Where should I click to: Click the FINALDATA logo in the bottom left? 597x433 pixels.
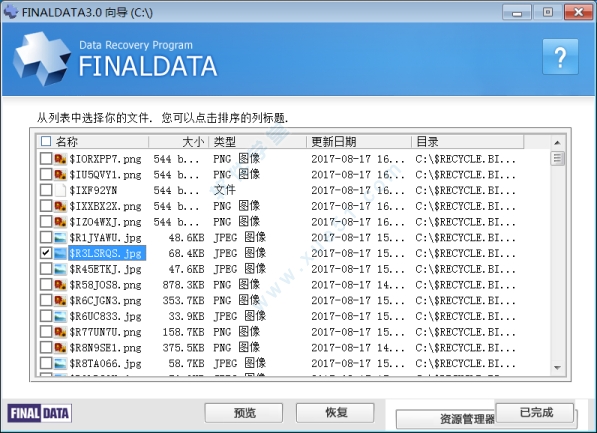(x=40, y=413)
